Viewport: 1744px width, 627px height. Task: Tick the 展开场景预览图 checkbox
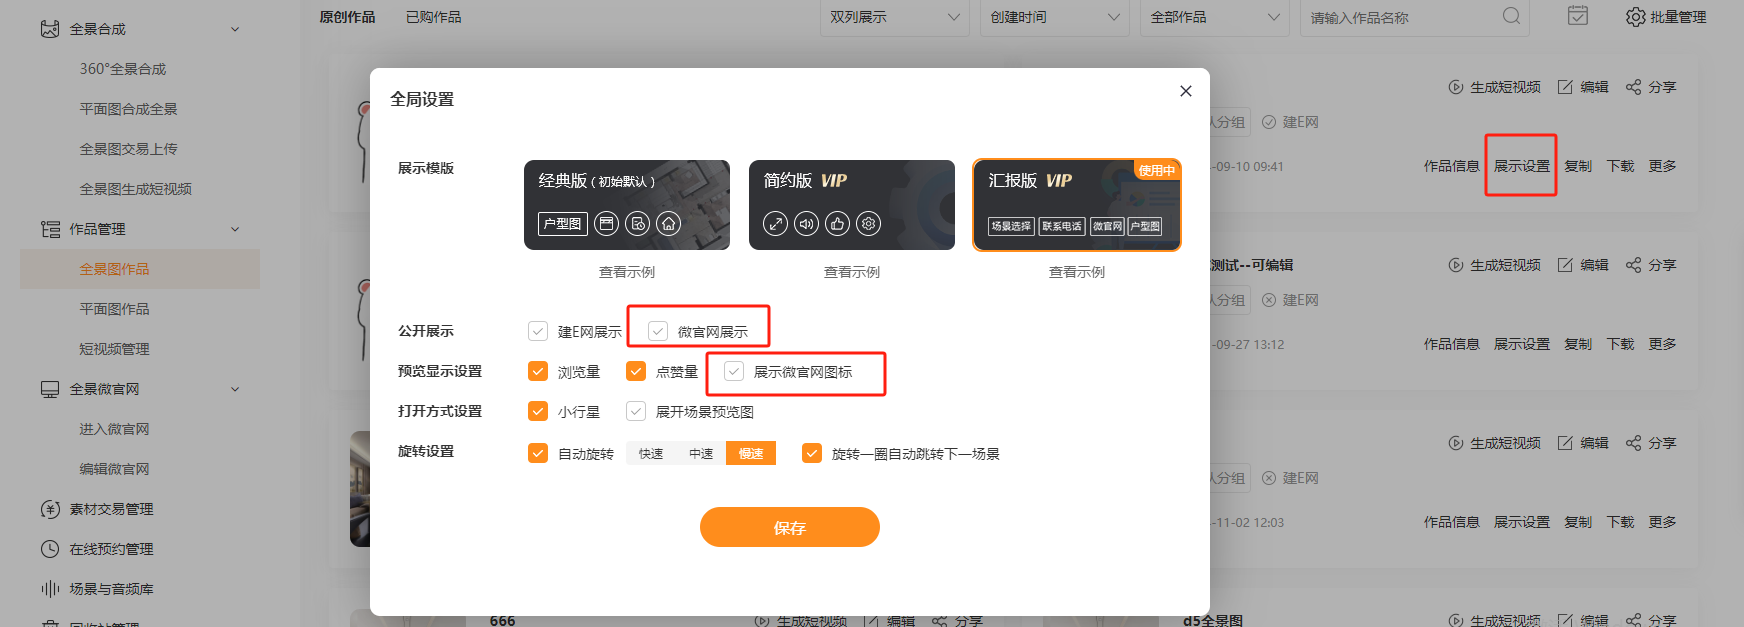point(636,411)
